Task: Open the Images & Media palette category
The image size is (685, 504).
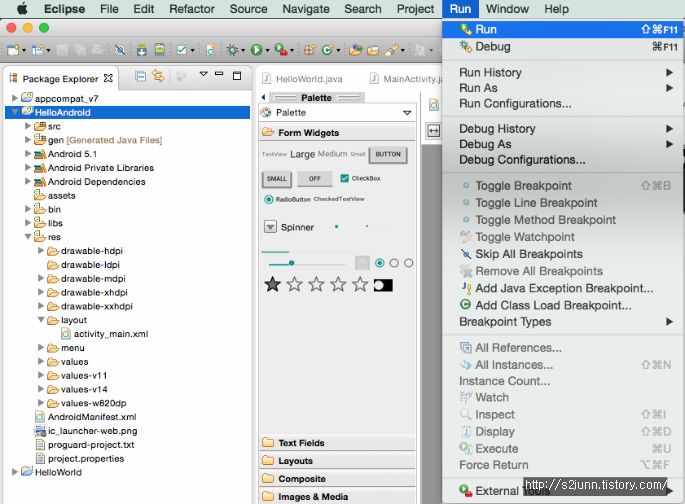Action: coord(337,497)
